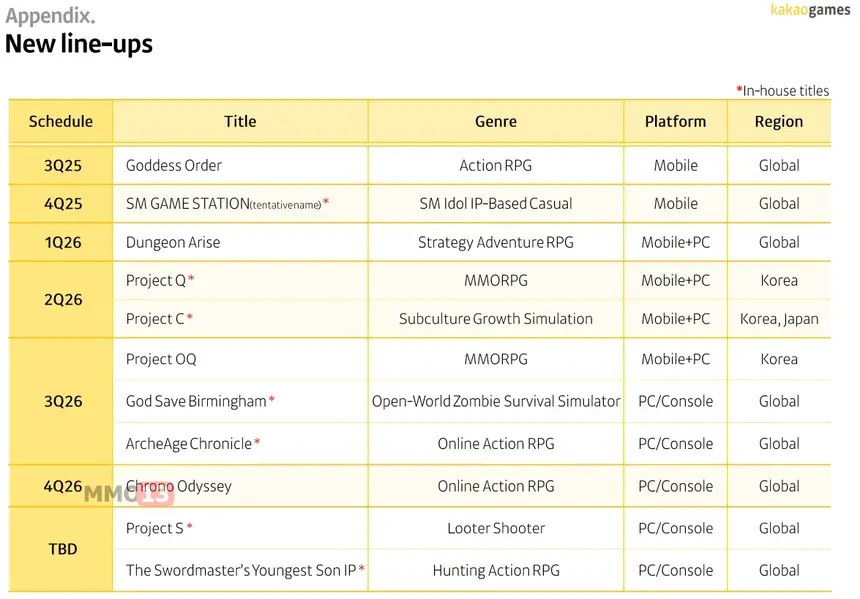Select "PC/Console" platform for Project S

[x=676, y=528]
